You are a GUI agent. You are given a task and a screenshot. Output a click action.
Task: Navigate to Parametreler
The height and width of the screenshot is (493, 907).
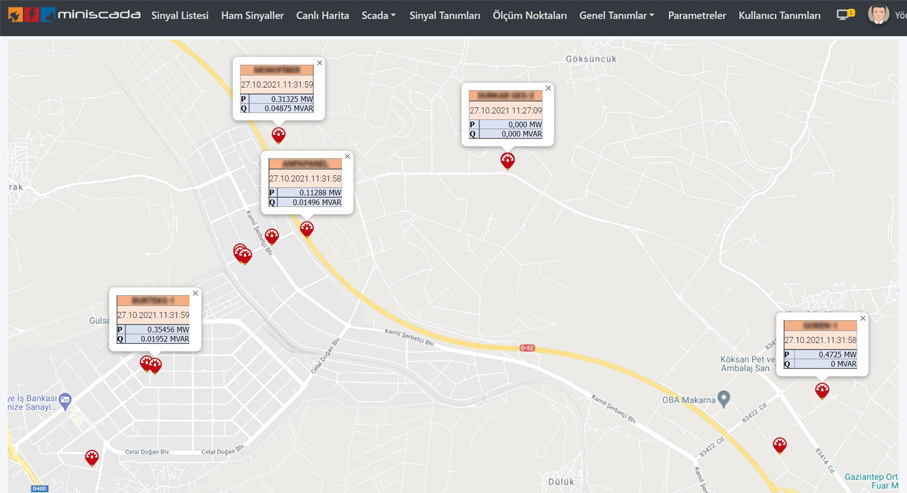pos(696,16)
